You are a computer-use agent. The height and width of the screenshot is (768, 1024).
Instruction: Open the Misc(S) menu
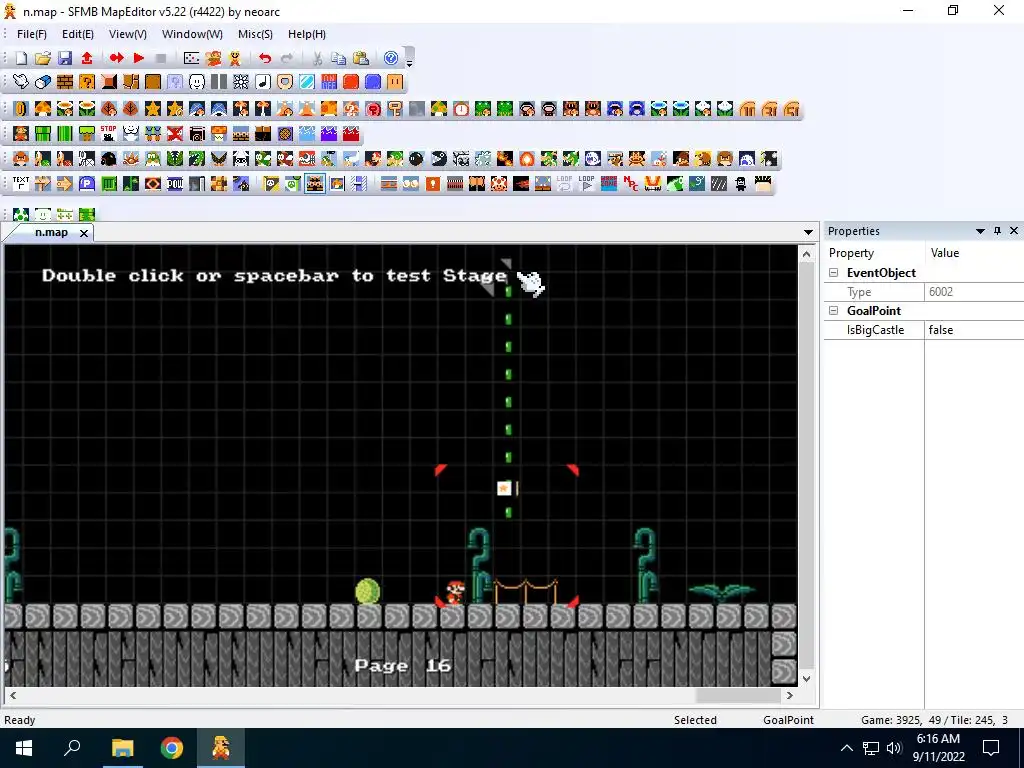tap(255, 34)
